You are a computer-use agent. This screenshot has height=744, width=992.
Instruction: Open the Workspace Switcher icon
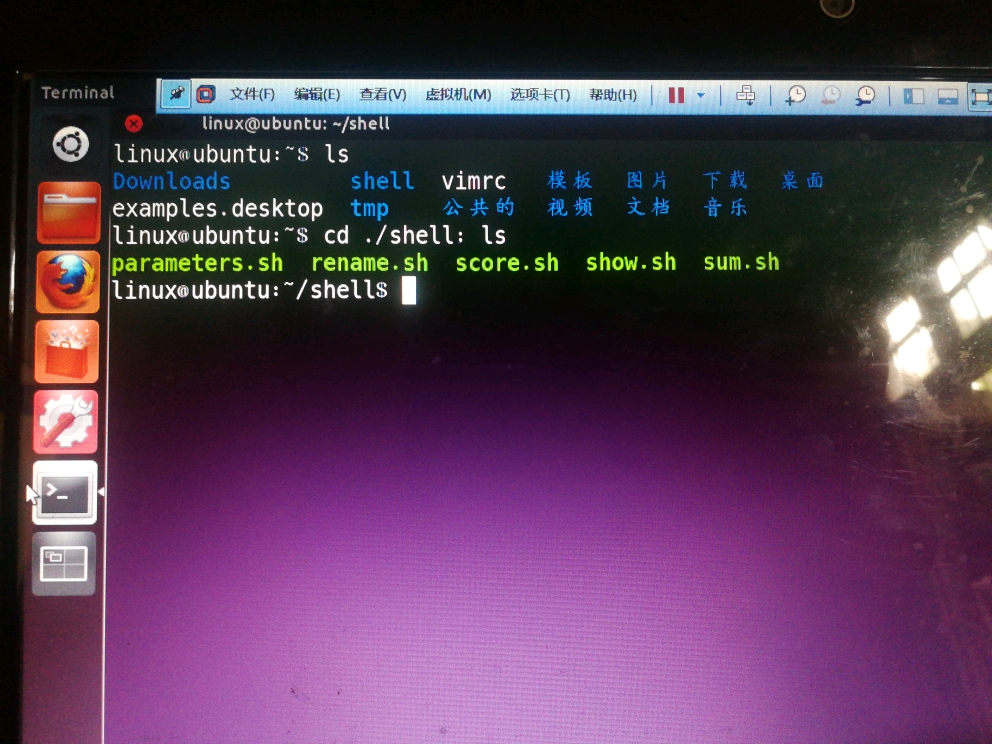tap(64, 564)
